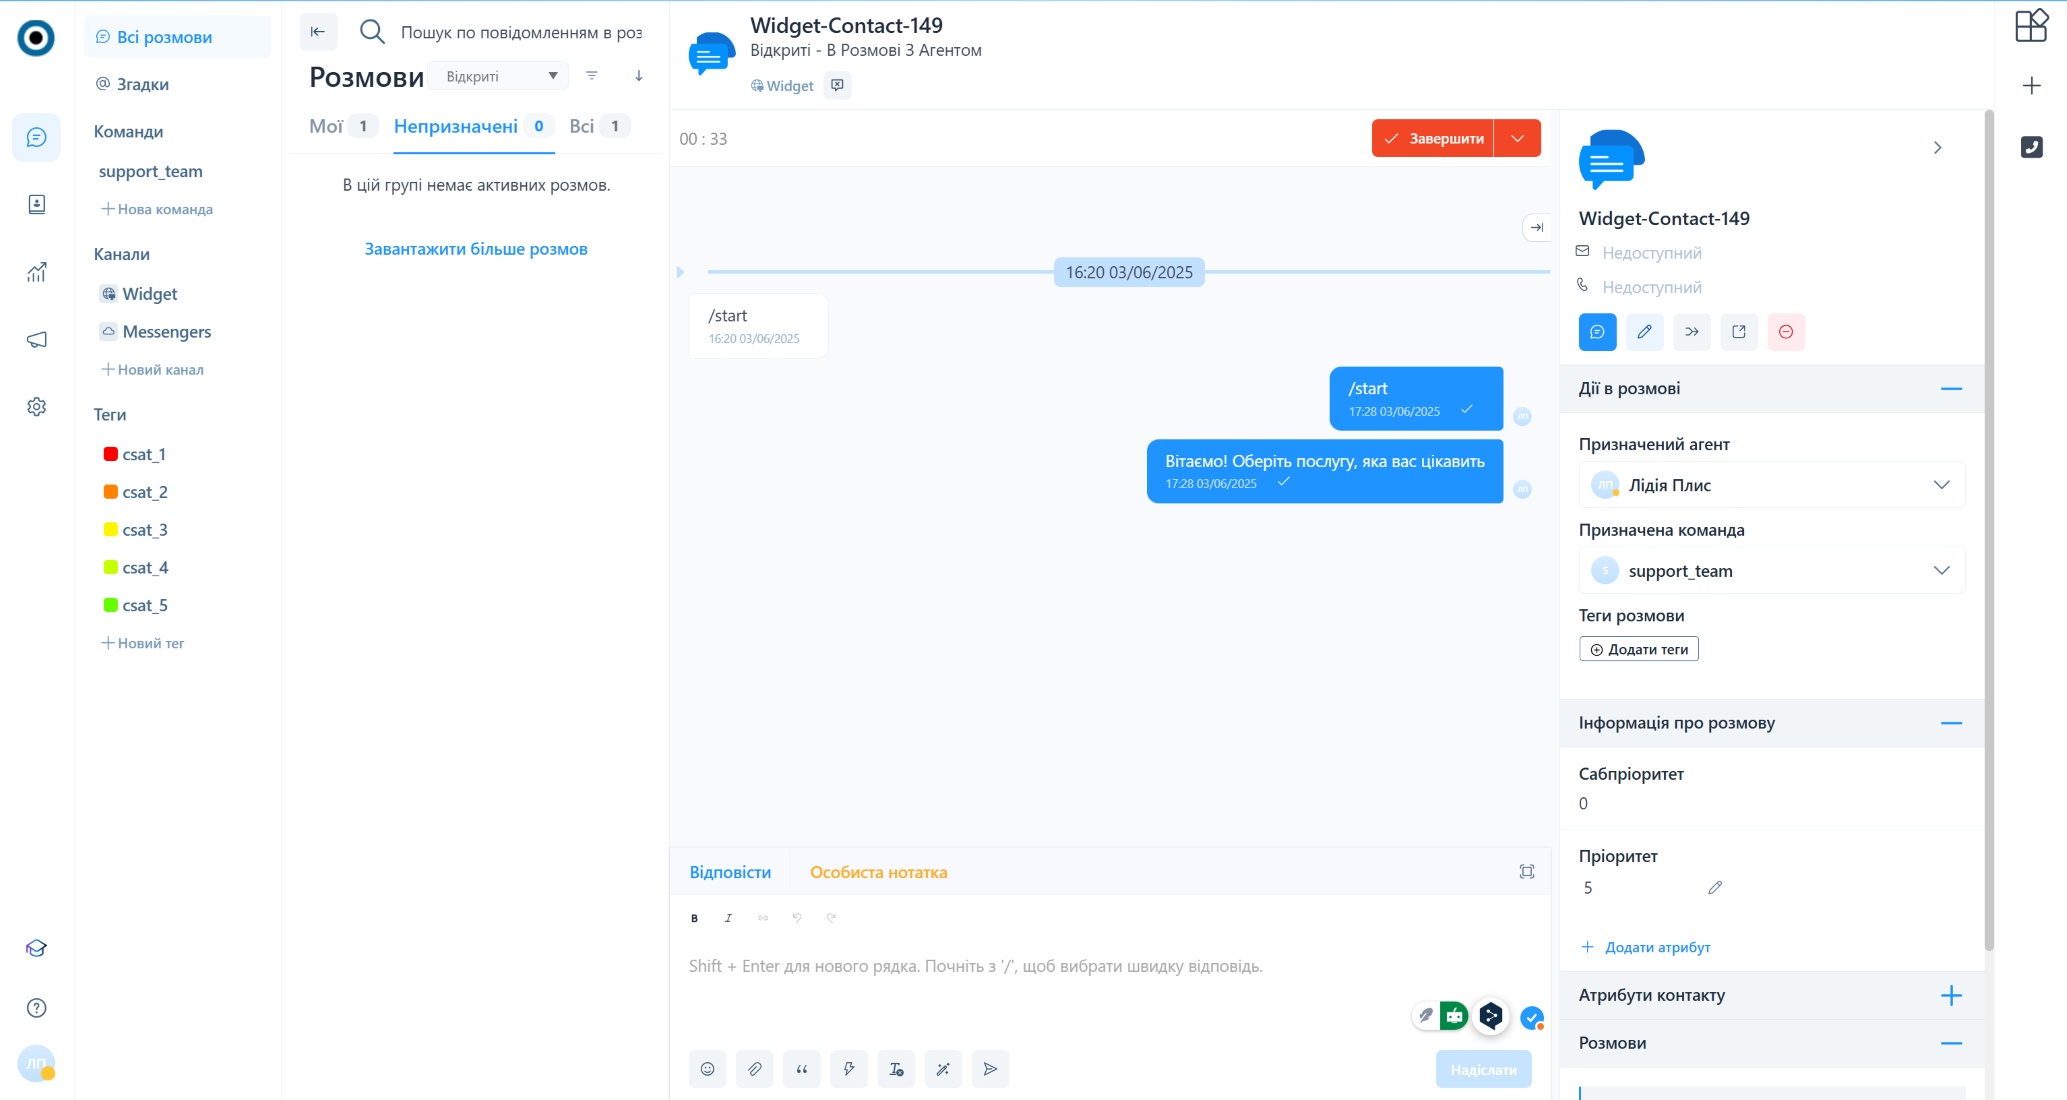Expand the reply editor to fullscreen
This screenshot has width=2067, height=1100.
1527,872
